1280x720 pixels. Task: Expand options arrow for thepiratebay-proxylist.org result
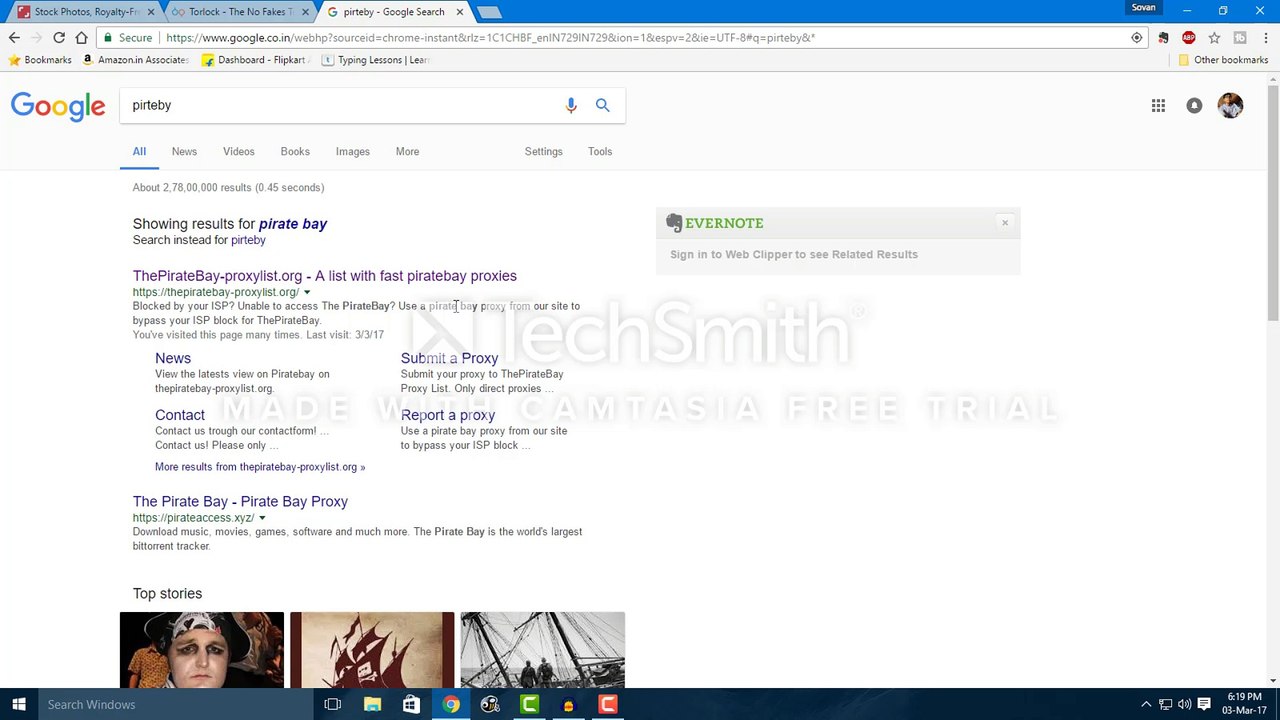307,292
